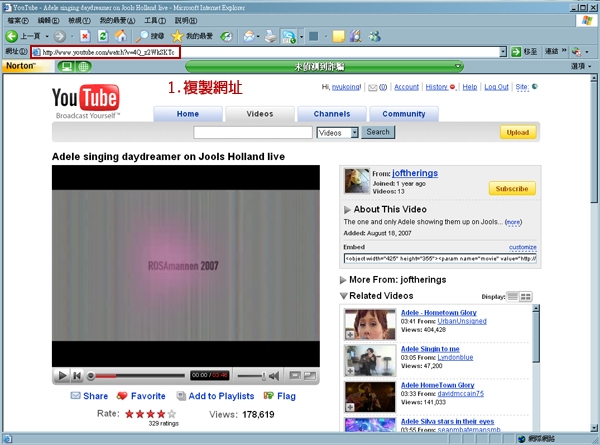This screenshot has height=445, width=600.
Task: Open the Edit (編輯) menu
Action: pyautogui.click(x=48, y=20)
